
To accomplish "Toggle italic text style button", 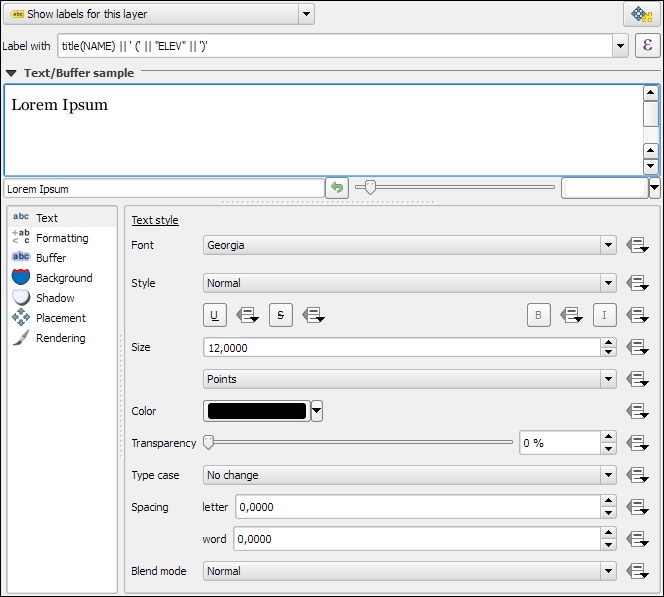I will pos(604,315).
